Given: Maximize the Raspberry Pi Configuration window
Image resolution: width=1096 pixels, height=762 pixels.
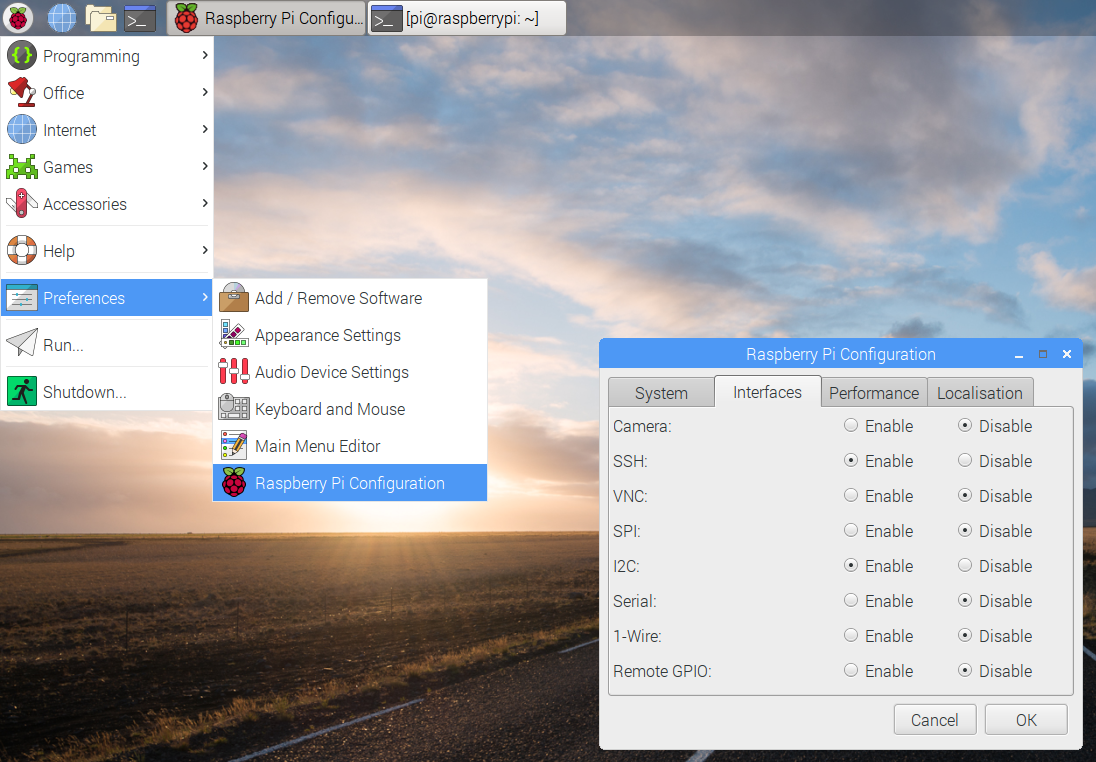Looking at the screenshot, I should (1043, 354).
